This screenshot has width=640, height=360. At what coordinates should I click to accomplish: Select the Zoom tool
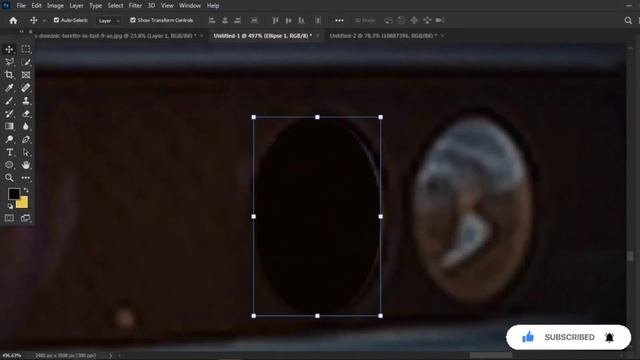[x=9, y=178]
